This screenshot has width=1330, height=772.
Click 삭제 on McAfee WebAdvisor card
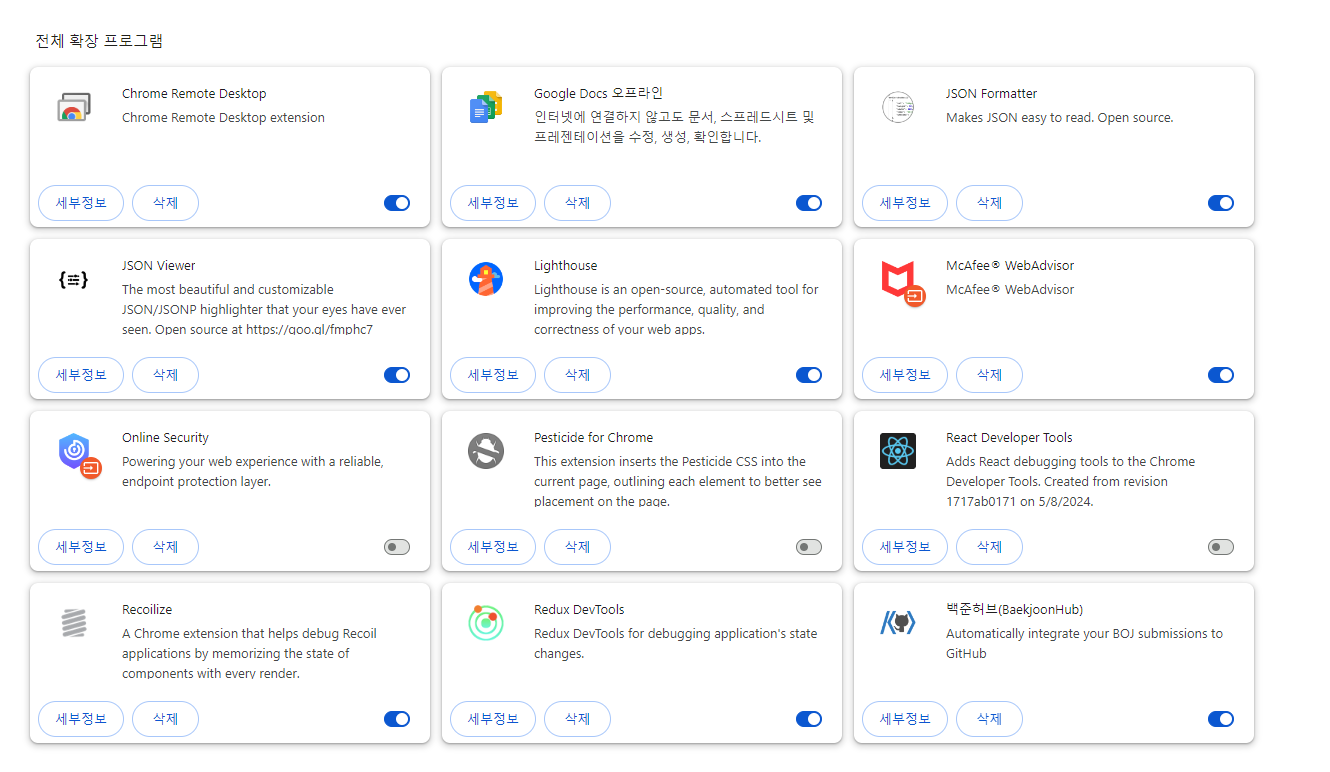point(989,375)
